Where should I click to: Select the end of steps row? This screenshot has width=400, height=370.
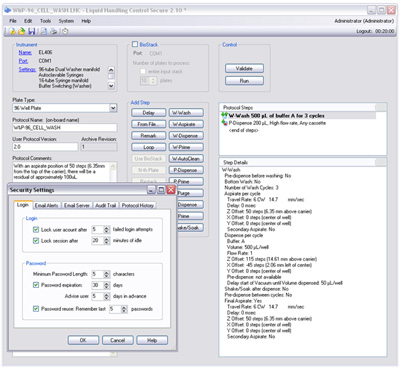[243, 130]
